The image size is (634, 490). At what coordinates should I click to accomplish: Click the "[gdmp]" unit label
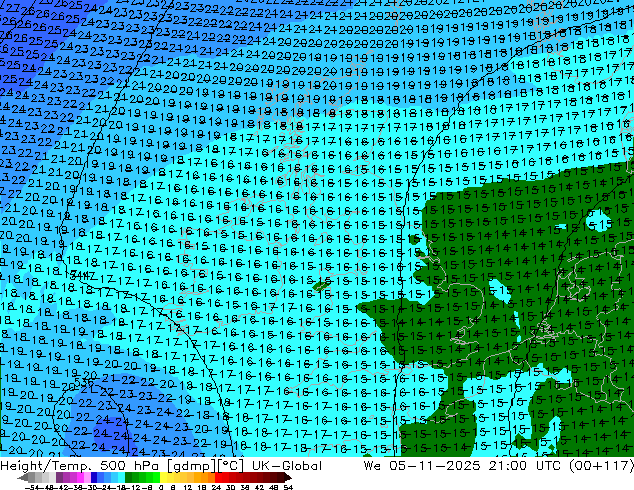tap(191, 466)
